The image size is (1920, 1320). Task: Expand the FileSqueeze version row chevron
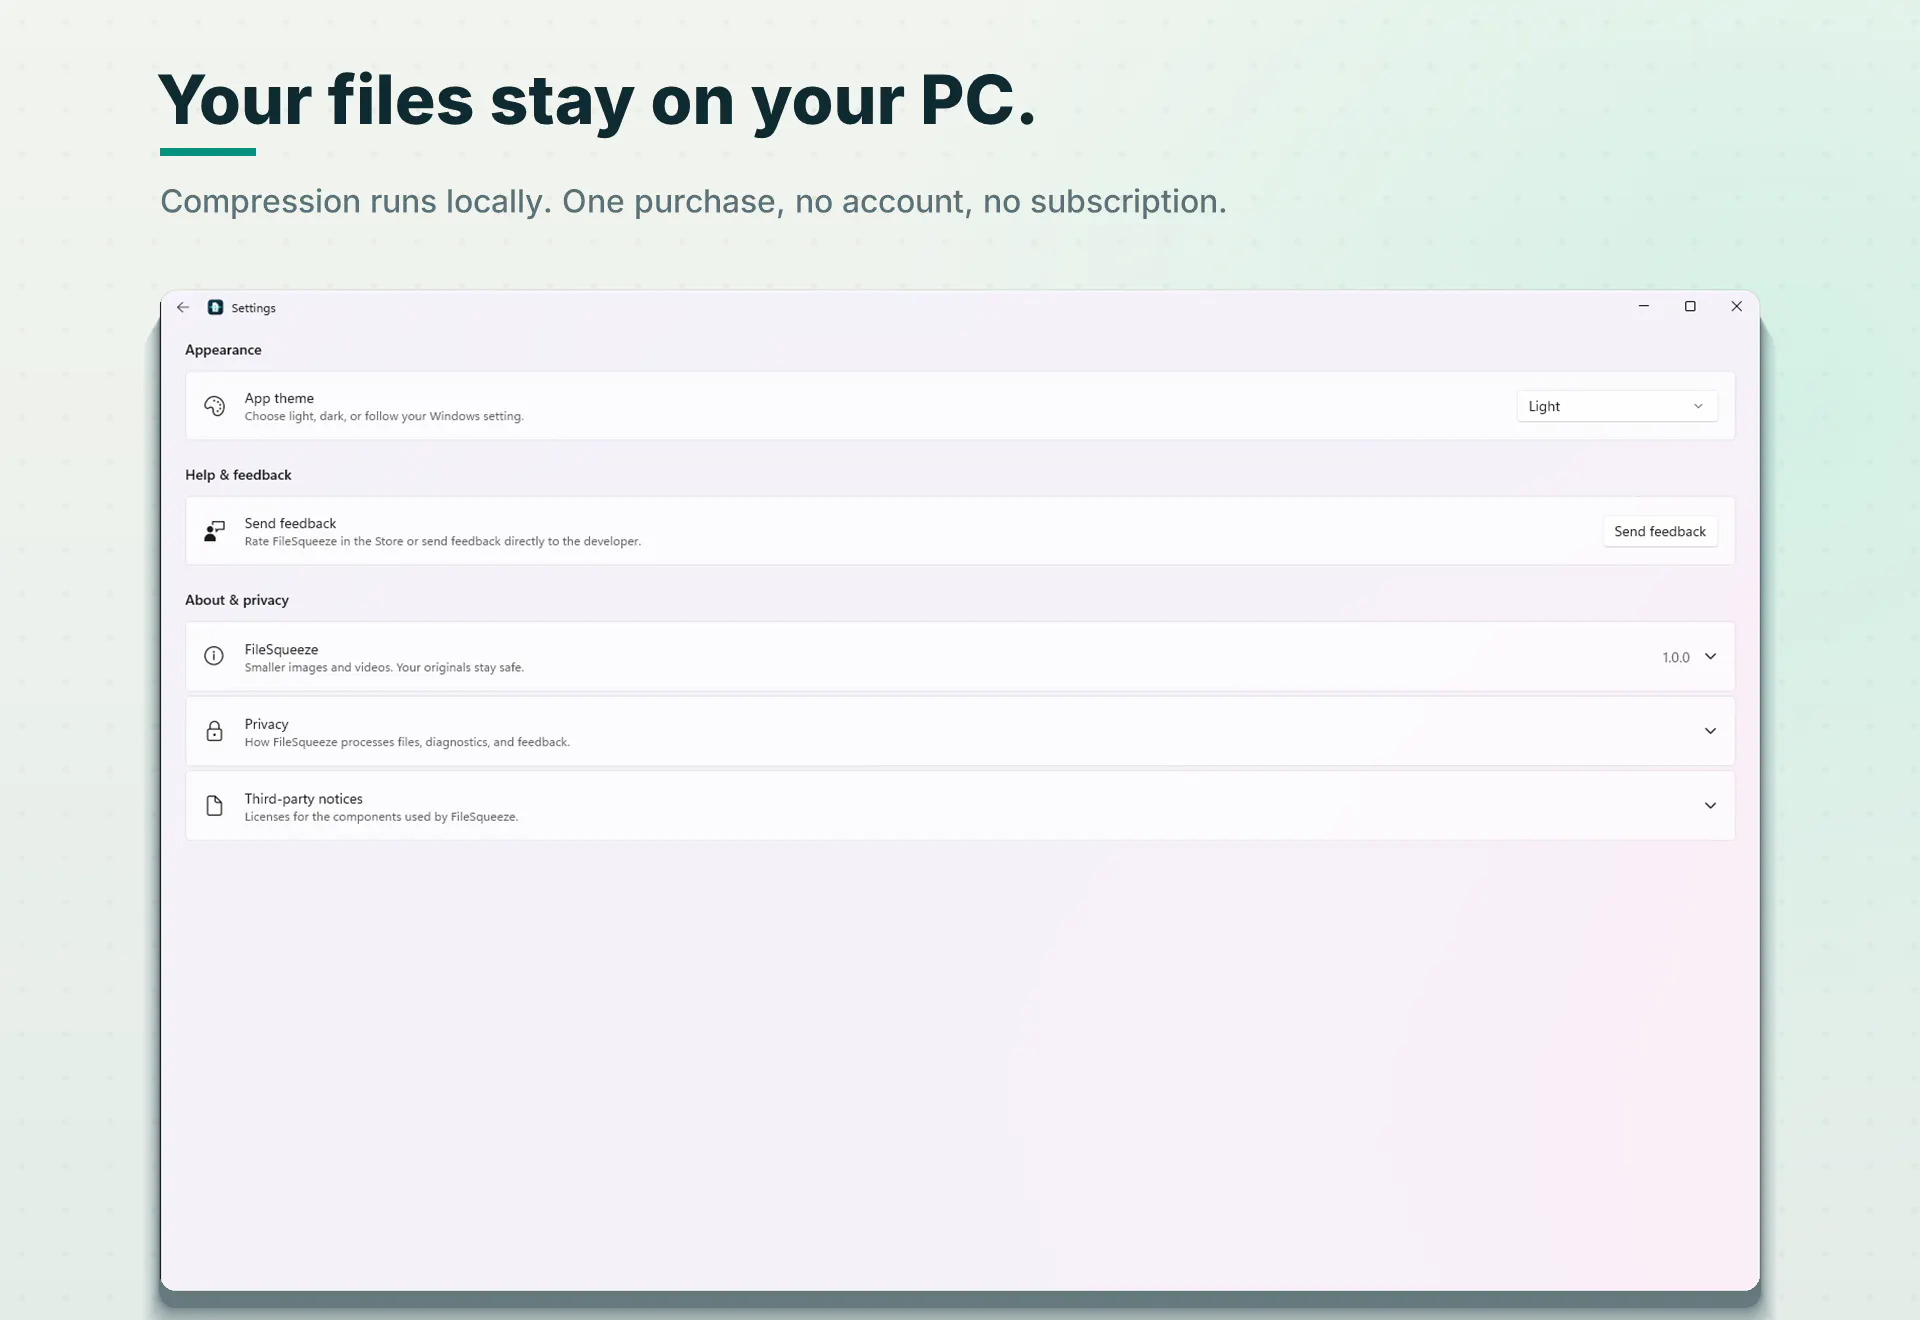coord(1710,657)
